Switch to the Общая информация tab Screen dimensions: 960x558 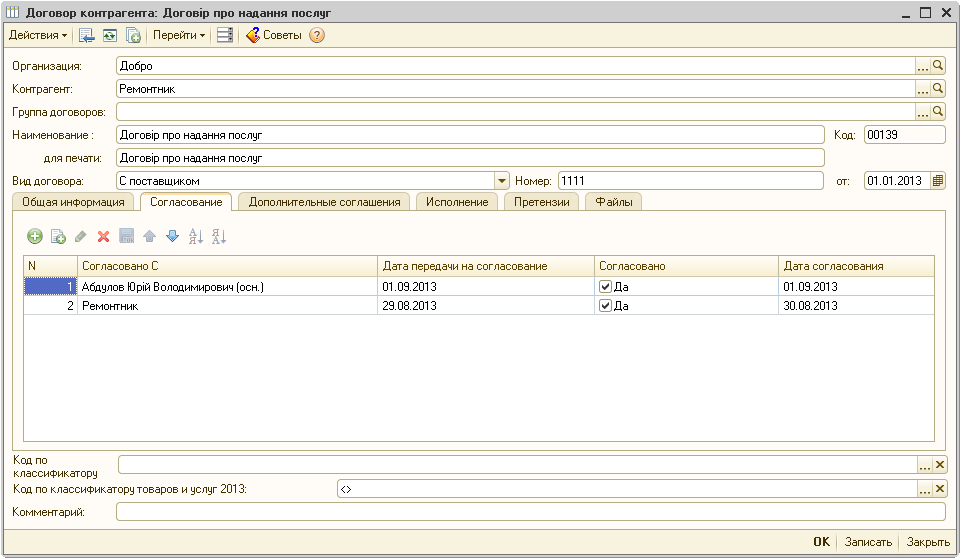[x=73, y=202]
